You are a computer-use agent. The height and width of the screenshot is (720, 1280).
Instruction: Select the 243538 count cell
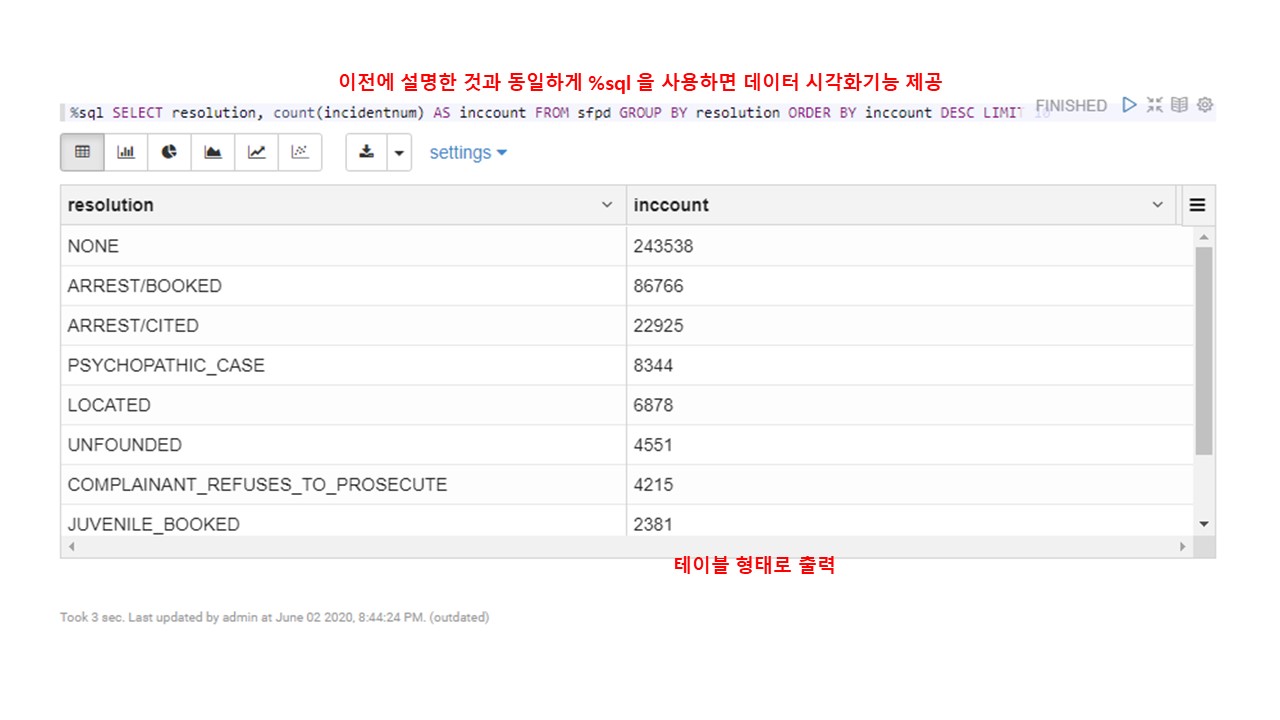click(911, 246)
